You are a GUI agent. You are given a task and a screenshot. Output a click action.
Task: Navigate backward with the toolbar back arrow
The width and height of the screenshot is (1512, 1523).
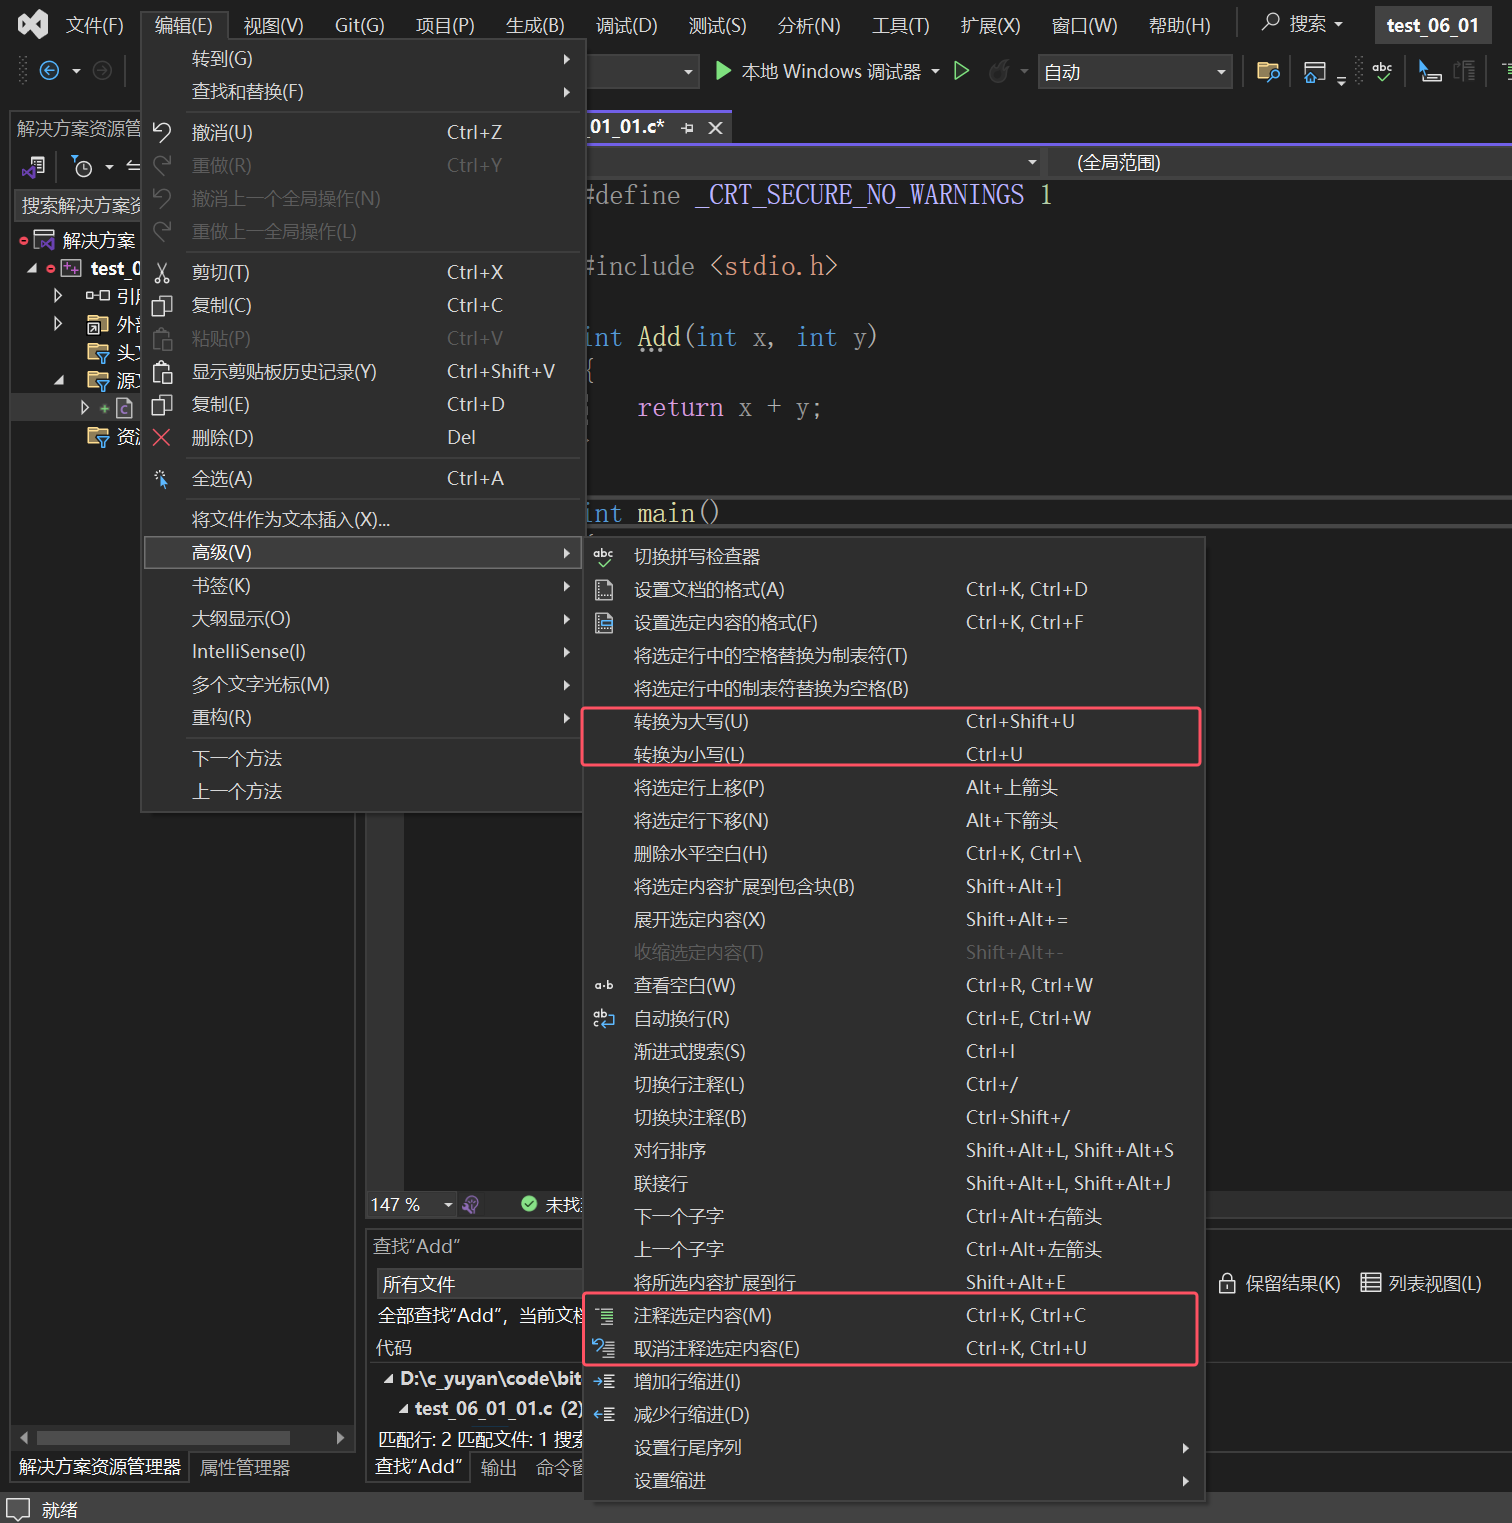pos(49,70)
